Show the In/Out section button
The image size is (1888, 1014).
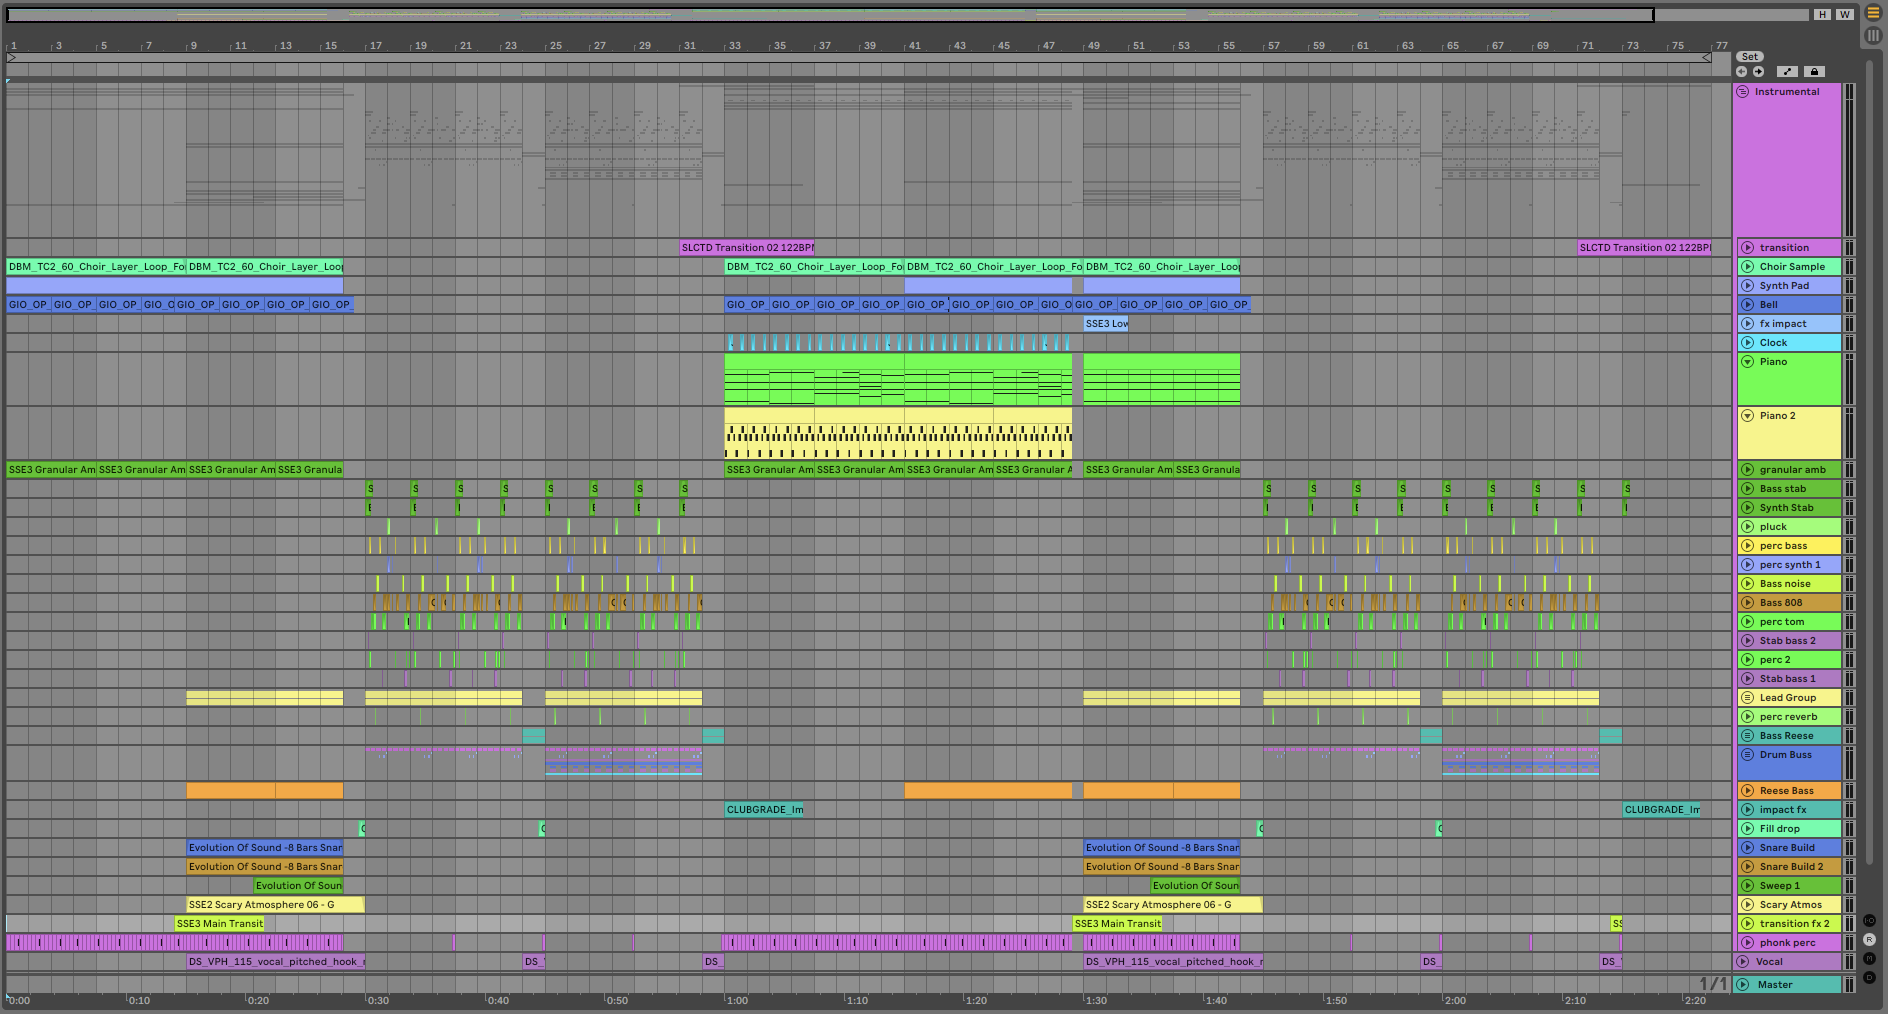tap(1869, 920)
